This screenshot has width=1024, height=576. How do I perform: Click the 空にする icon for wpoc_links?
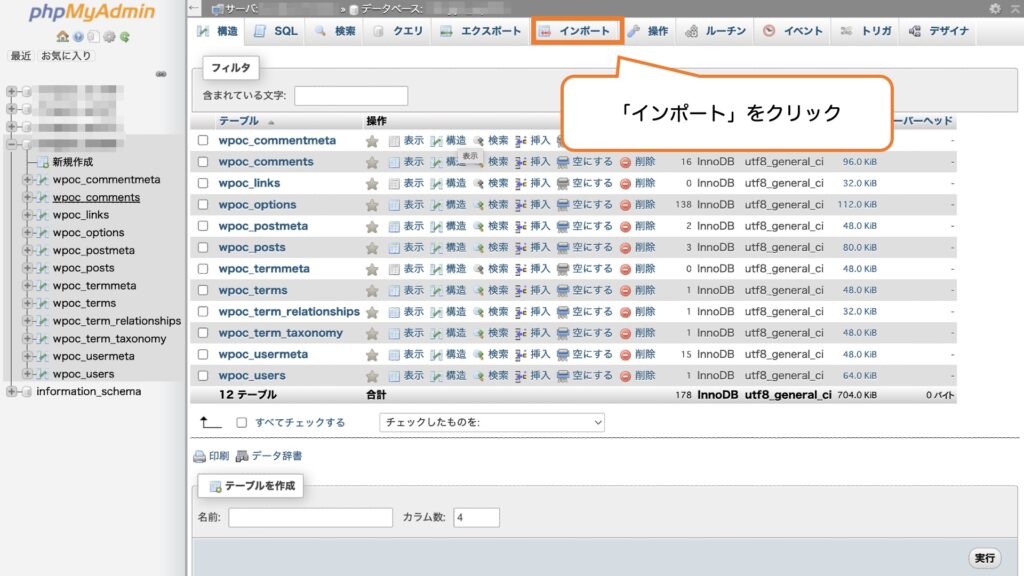tap(564, 183)
